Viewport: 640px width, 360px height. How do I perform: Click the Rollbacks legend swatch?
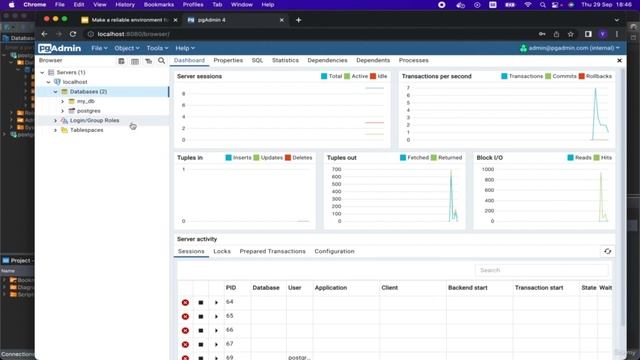point(582,76)
